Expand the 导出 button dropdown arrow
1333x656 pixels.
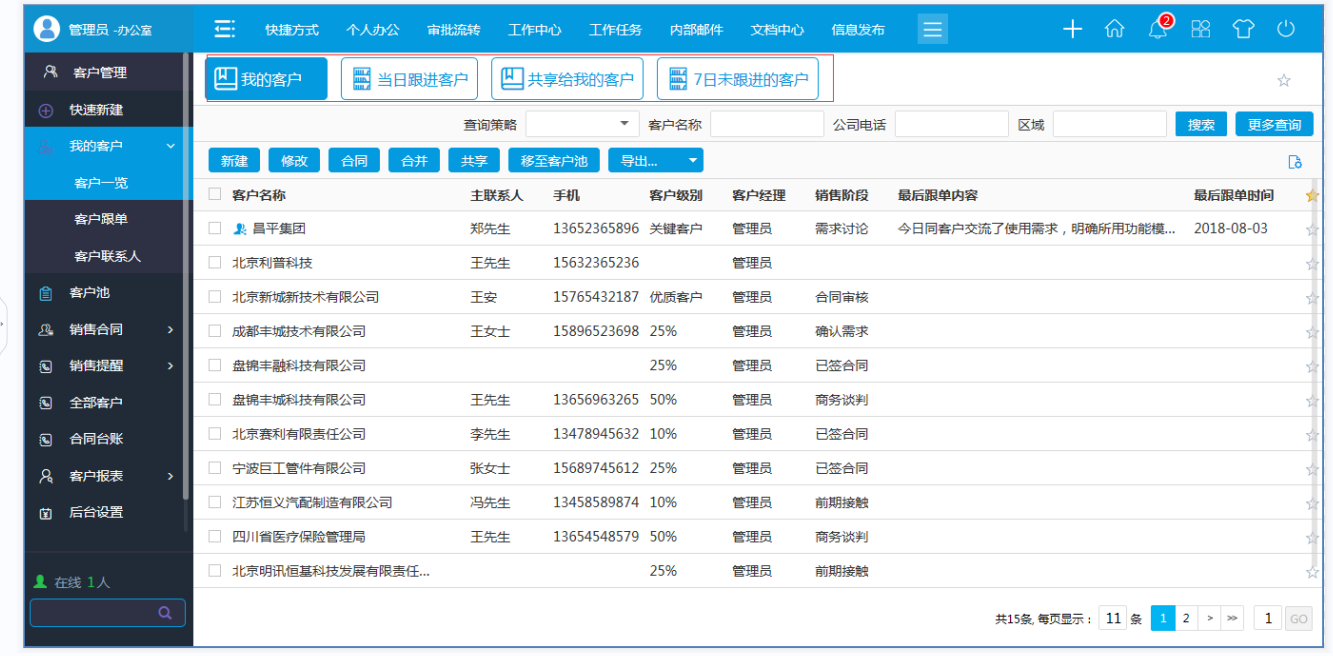691,161
